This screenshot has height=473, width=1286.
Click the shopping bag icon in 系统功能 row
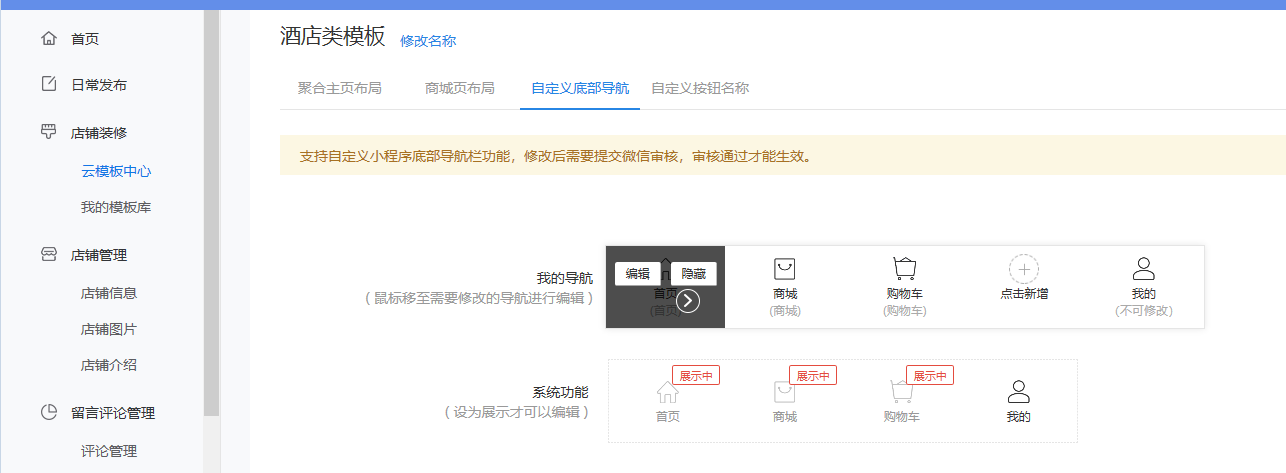pos(785,392)
